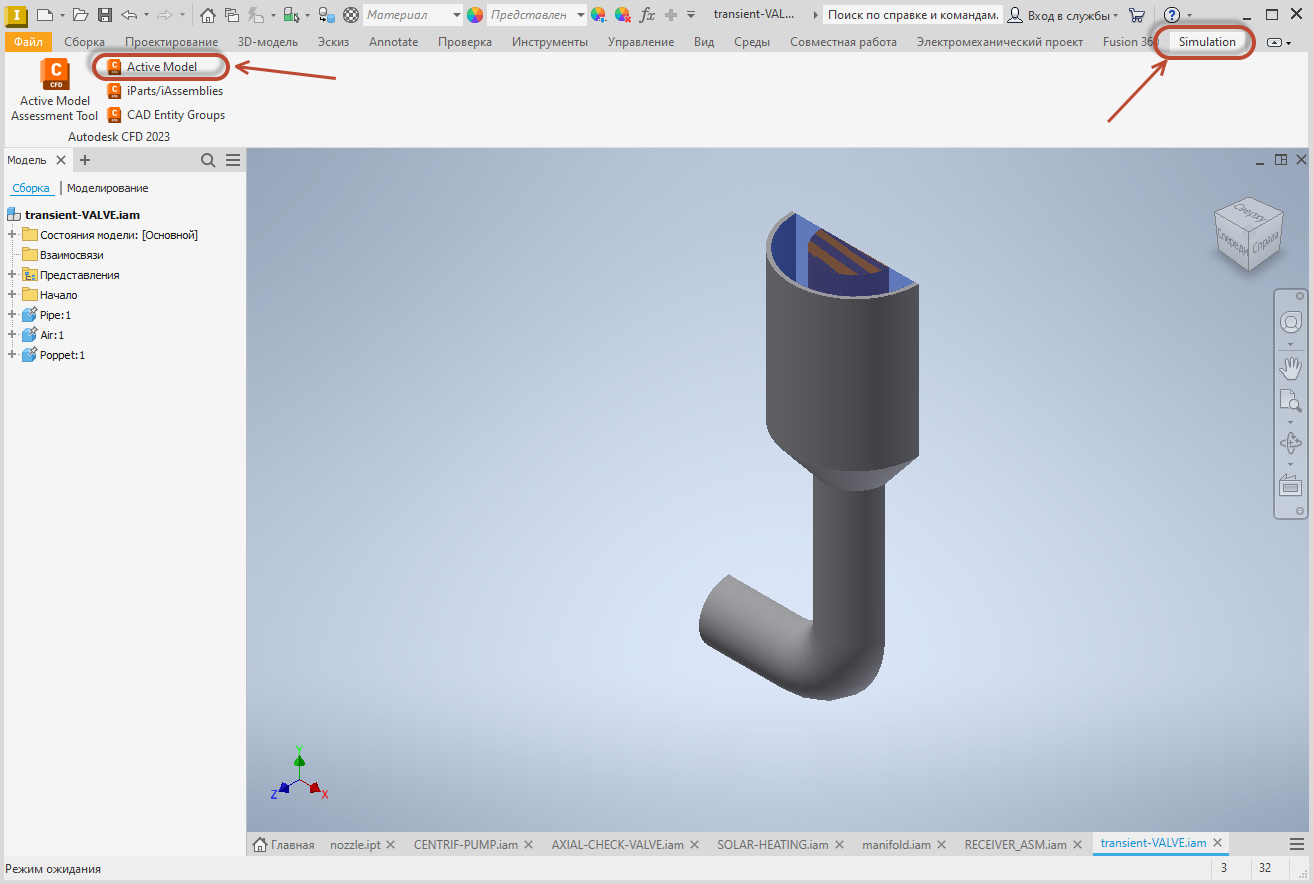This screenshot has width=1313, height=884.
Task: Open the Вид ribbon tab
Action: 704,42
